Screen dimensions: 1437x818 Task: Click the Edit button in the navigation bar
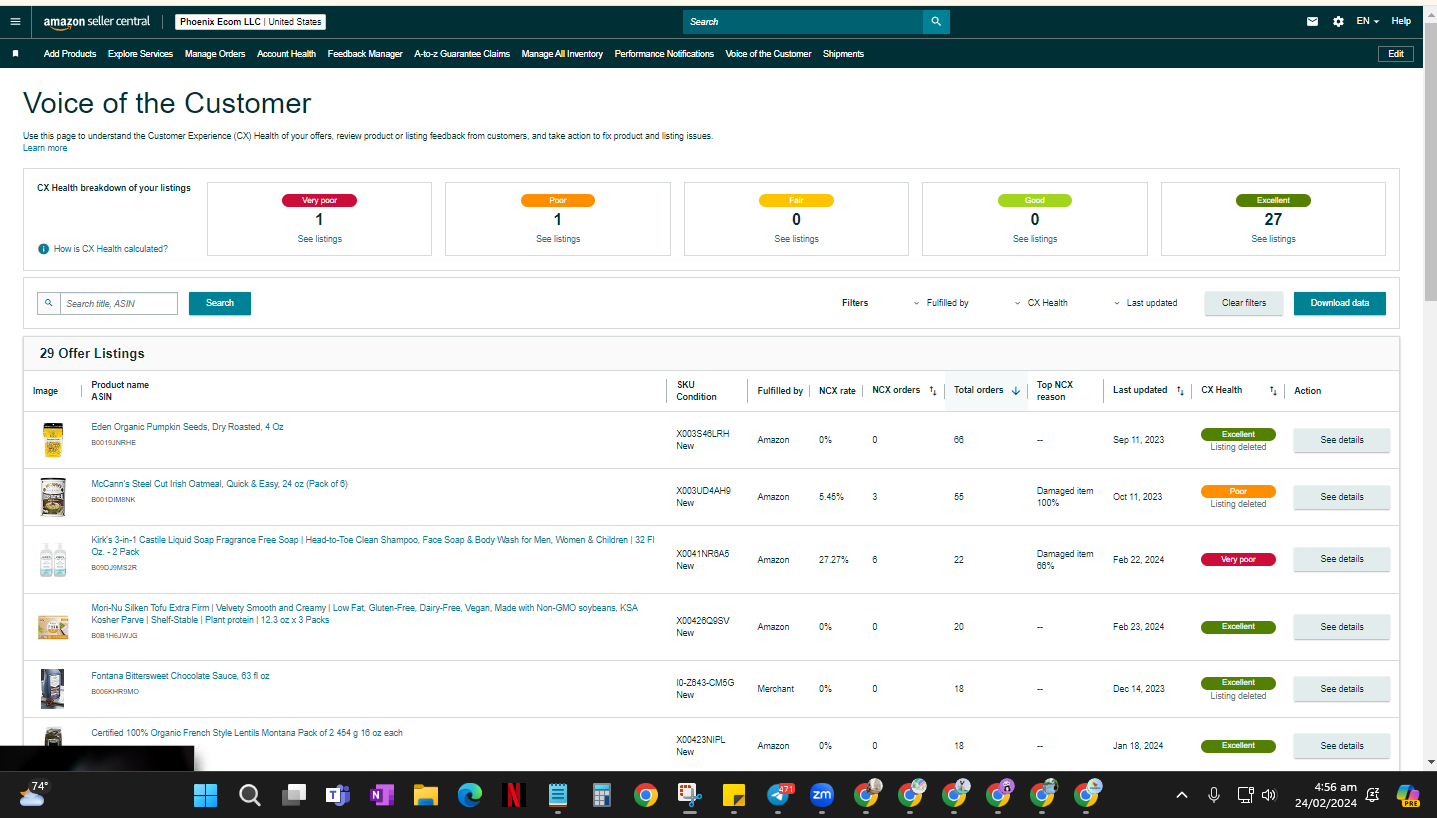[1396, 54]
